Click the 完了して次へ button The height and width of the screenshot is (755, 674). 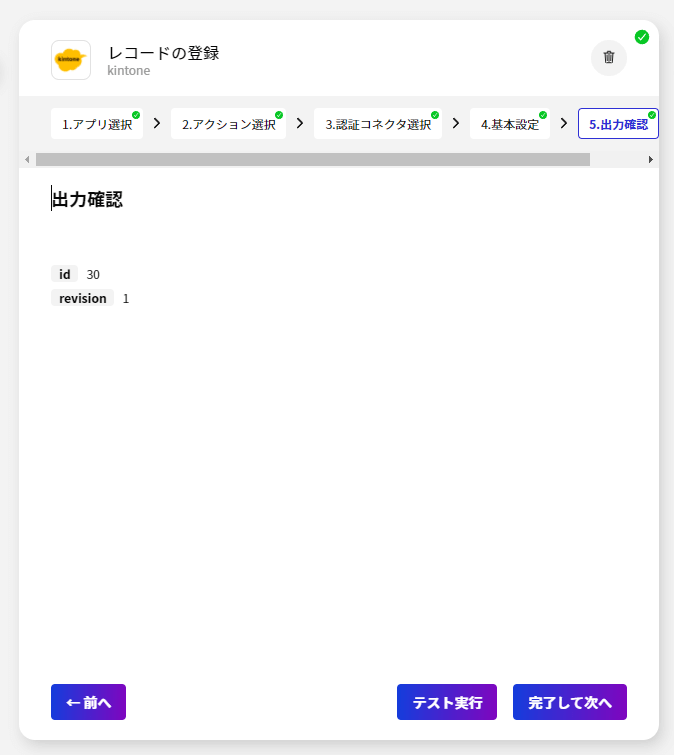point(570,702)
